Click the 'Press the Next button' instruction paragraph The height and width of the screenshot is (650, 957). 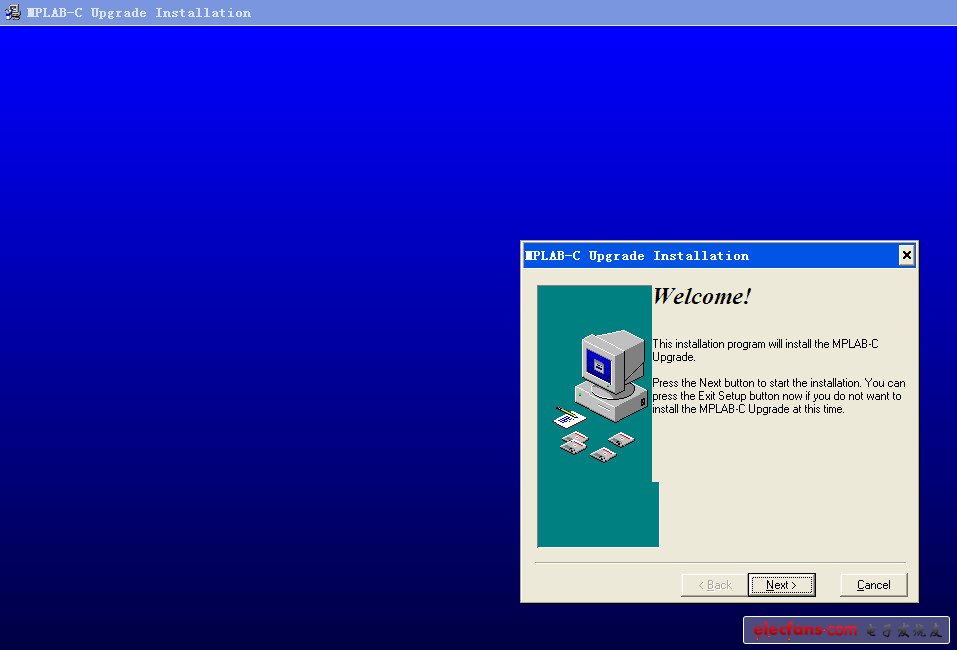point(778,396)
